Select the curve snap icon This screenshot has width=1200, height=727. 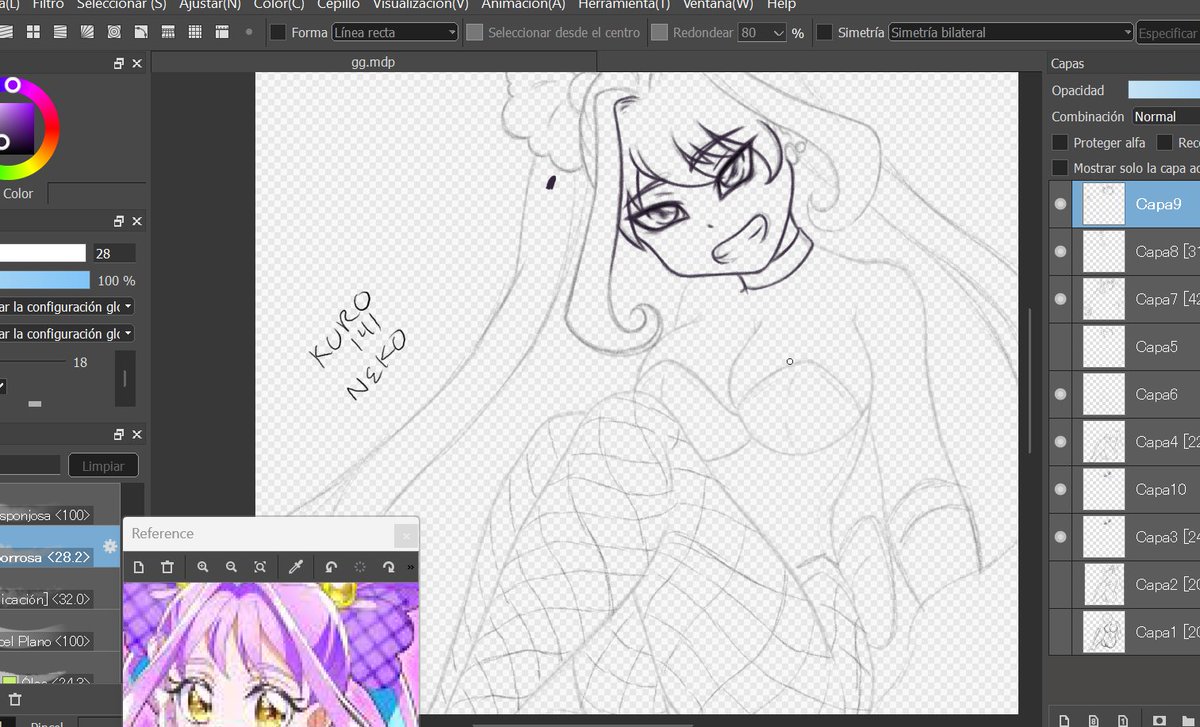pos(141,32)
